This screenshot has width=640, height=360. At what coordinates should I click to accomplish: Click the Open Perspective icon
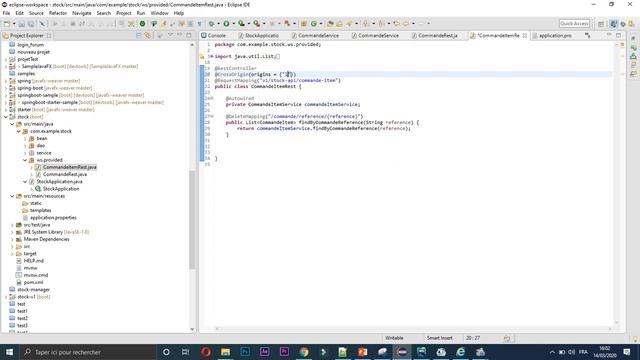click(601, 24)
